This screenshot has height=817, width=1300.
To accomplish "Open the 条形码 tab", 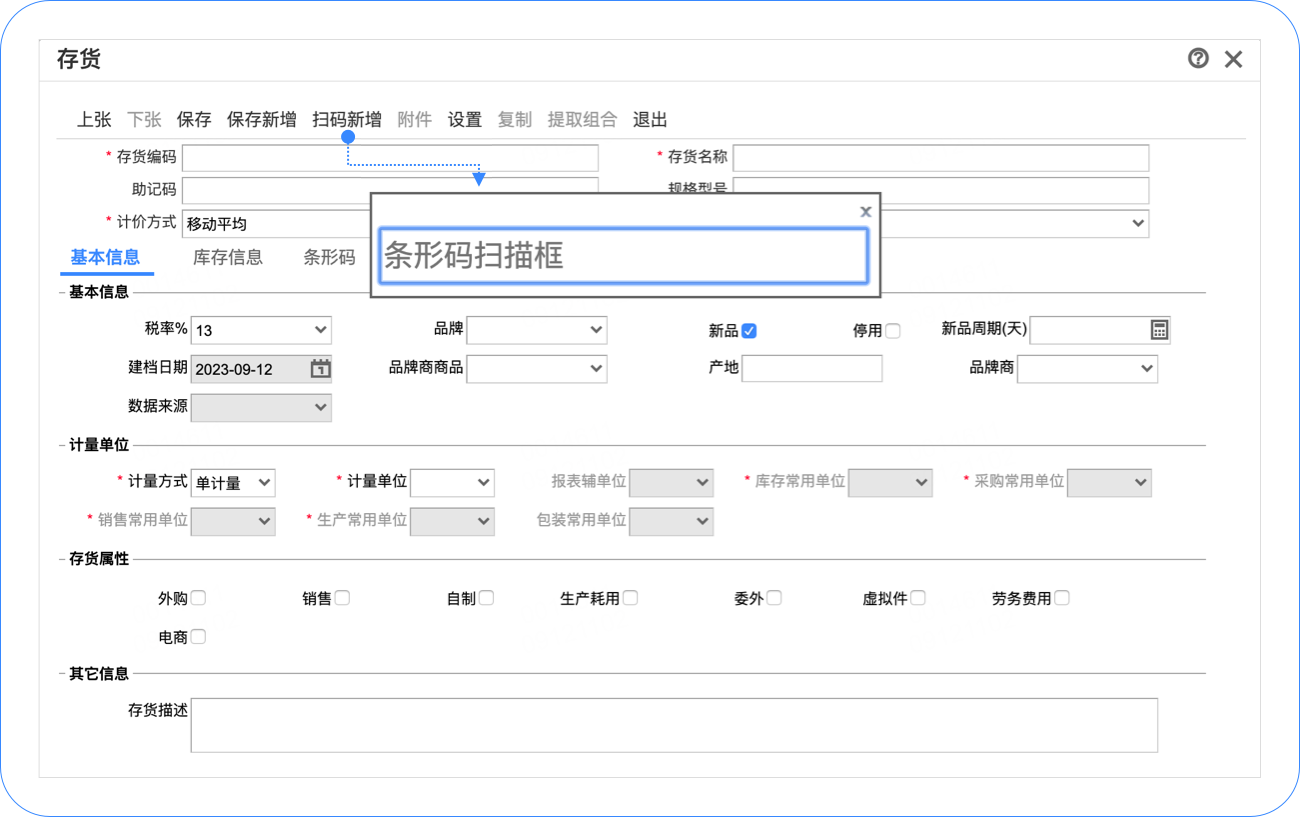I will 329,257.
